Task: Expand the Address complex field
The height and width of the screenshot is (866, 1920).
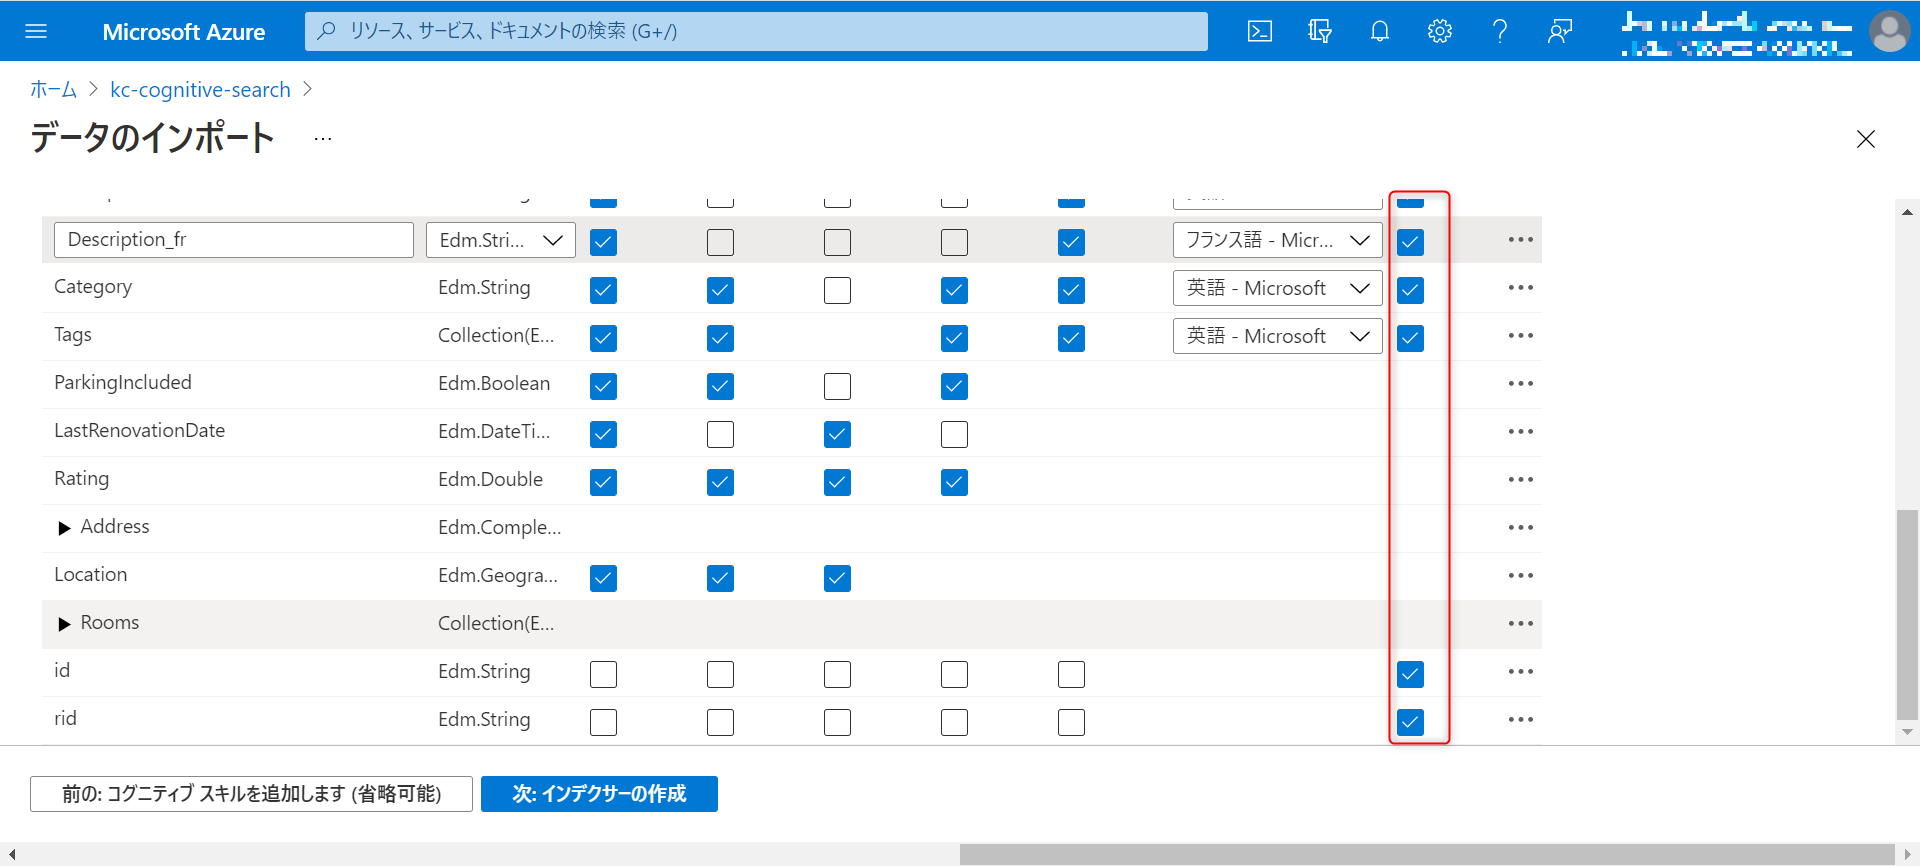Action: (x=64, y=528)
